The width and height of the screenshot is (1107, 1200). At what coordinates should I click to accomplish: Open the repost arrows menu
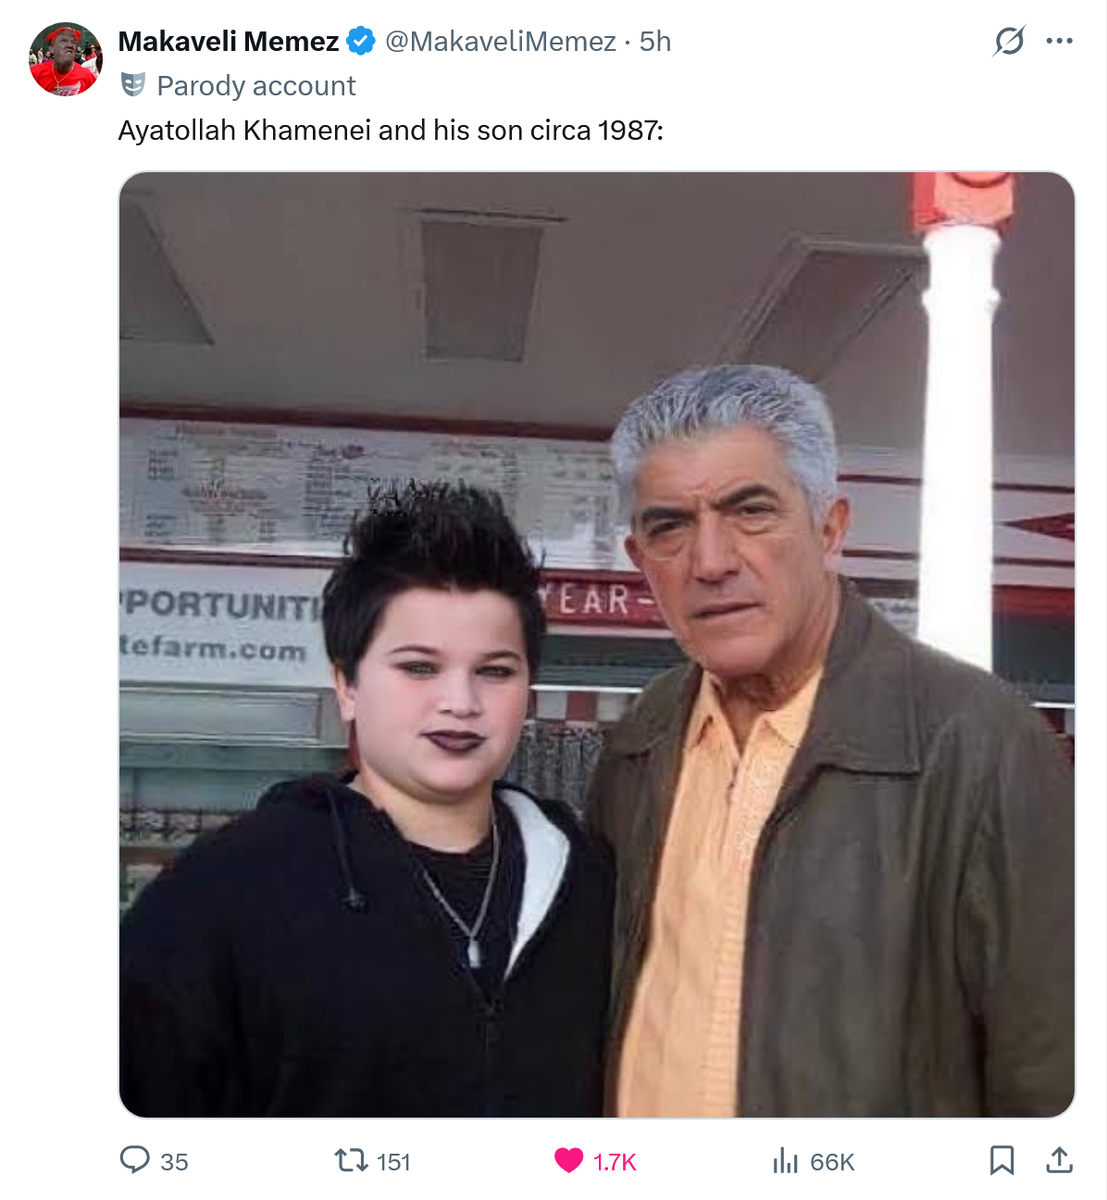[351, 1160]
